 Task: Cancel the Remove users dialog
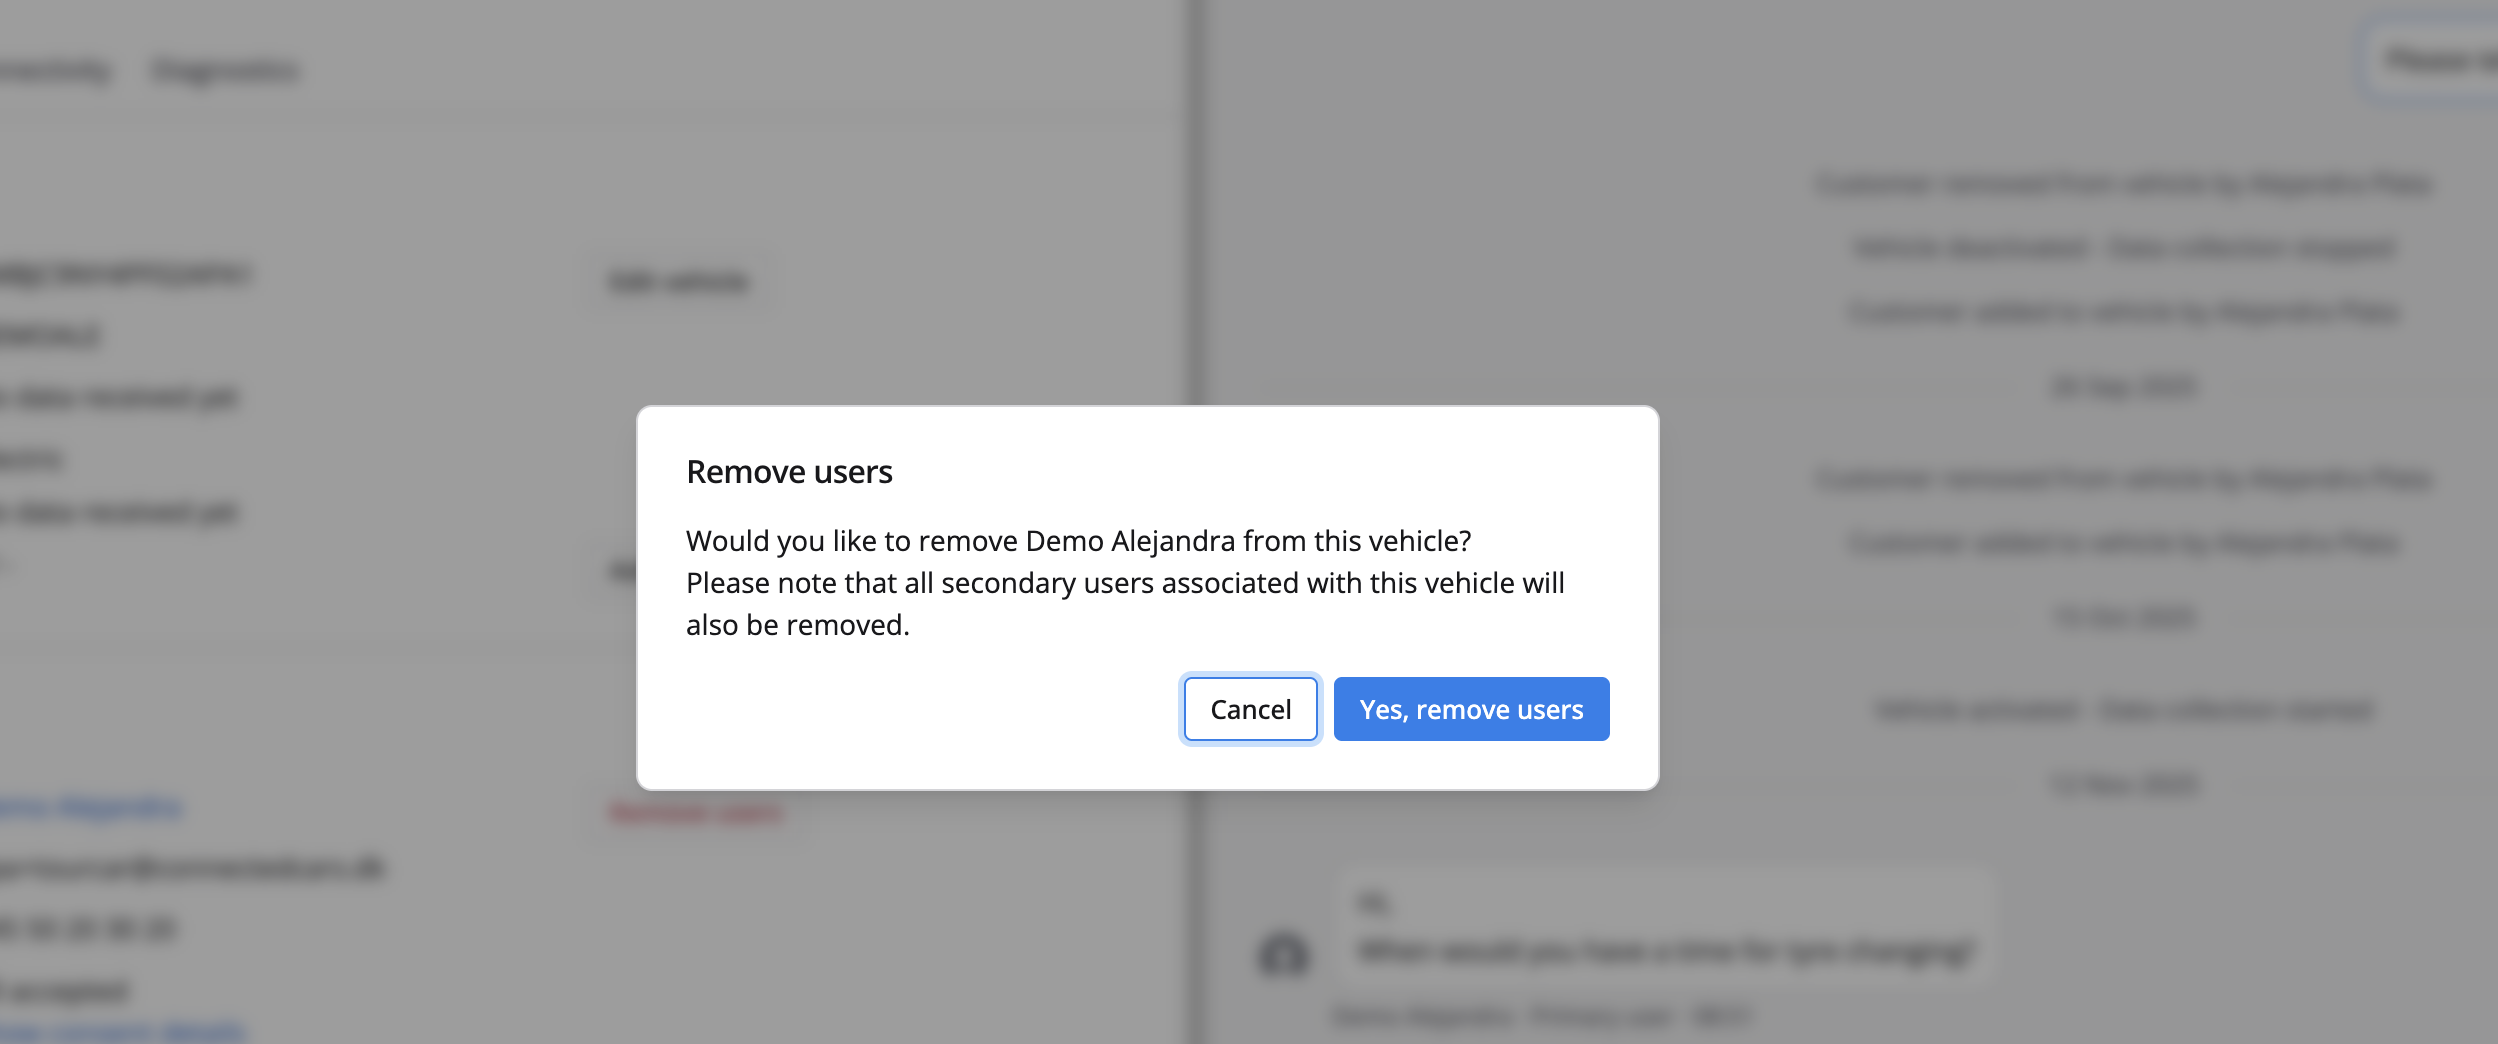(1250, 709)
